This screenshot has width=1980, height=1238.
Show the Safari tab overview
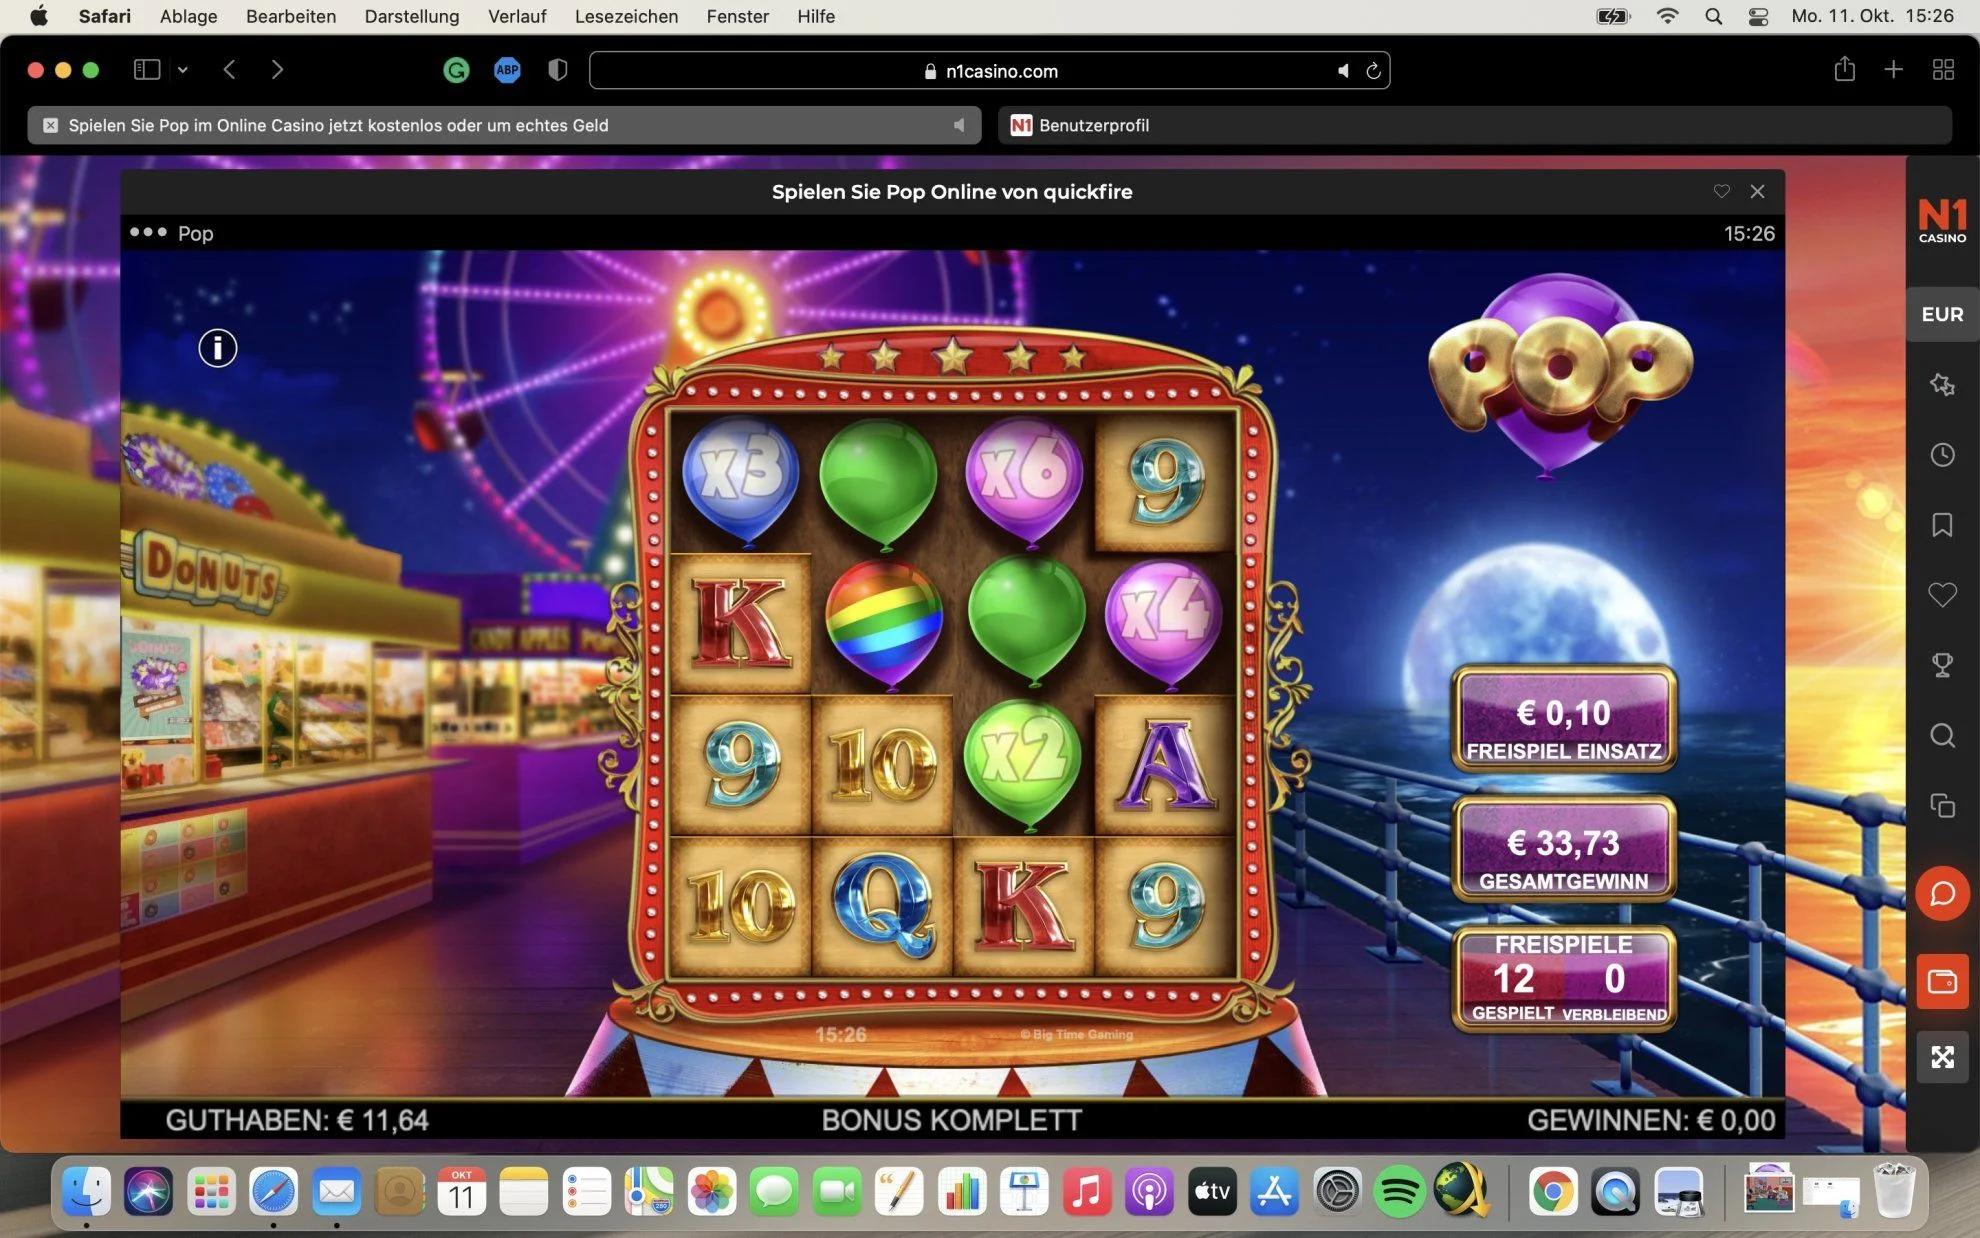1943,69
